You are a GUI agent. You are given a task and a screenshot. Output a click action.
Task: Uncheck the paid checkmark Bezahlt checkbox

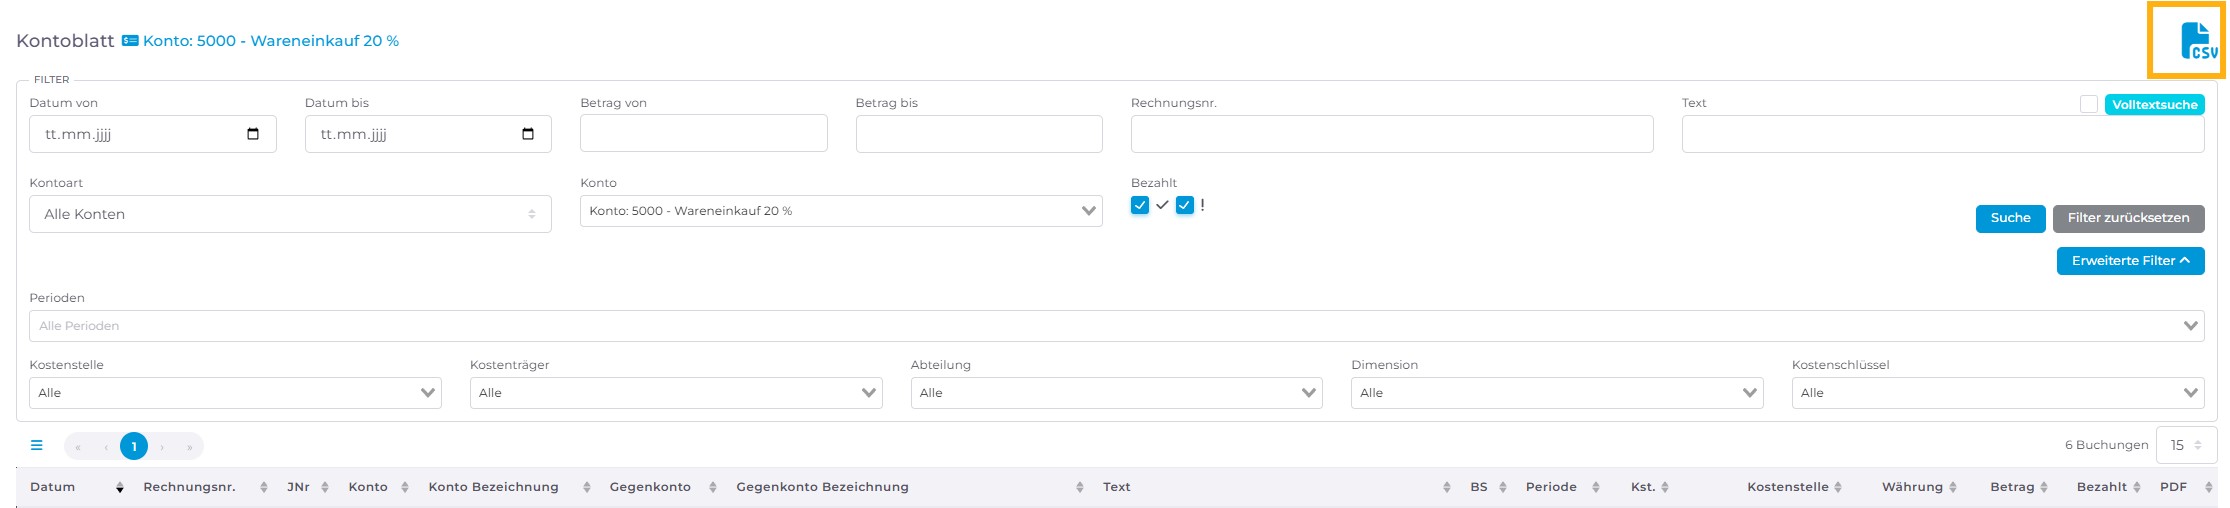coord(1140,205)
